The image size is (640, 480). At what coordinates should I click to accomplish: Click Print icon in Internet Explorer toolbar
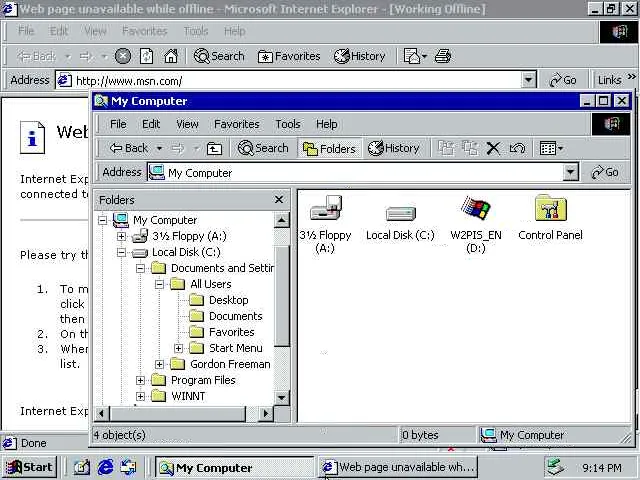coord(443,56)
